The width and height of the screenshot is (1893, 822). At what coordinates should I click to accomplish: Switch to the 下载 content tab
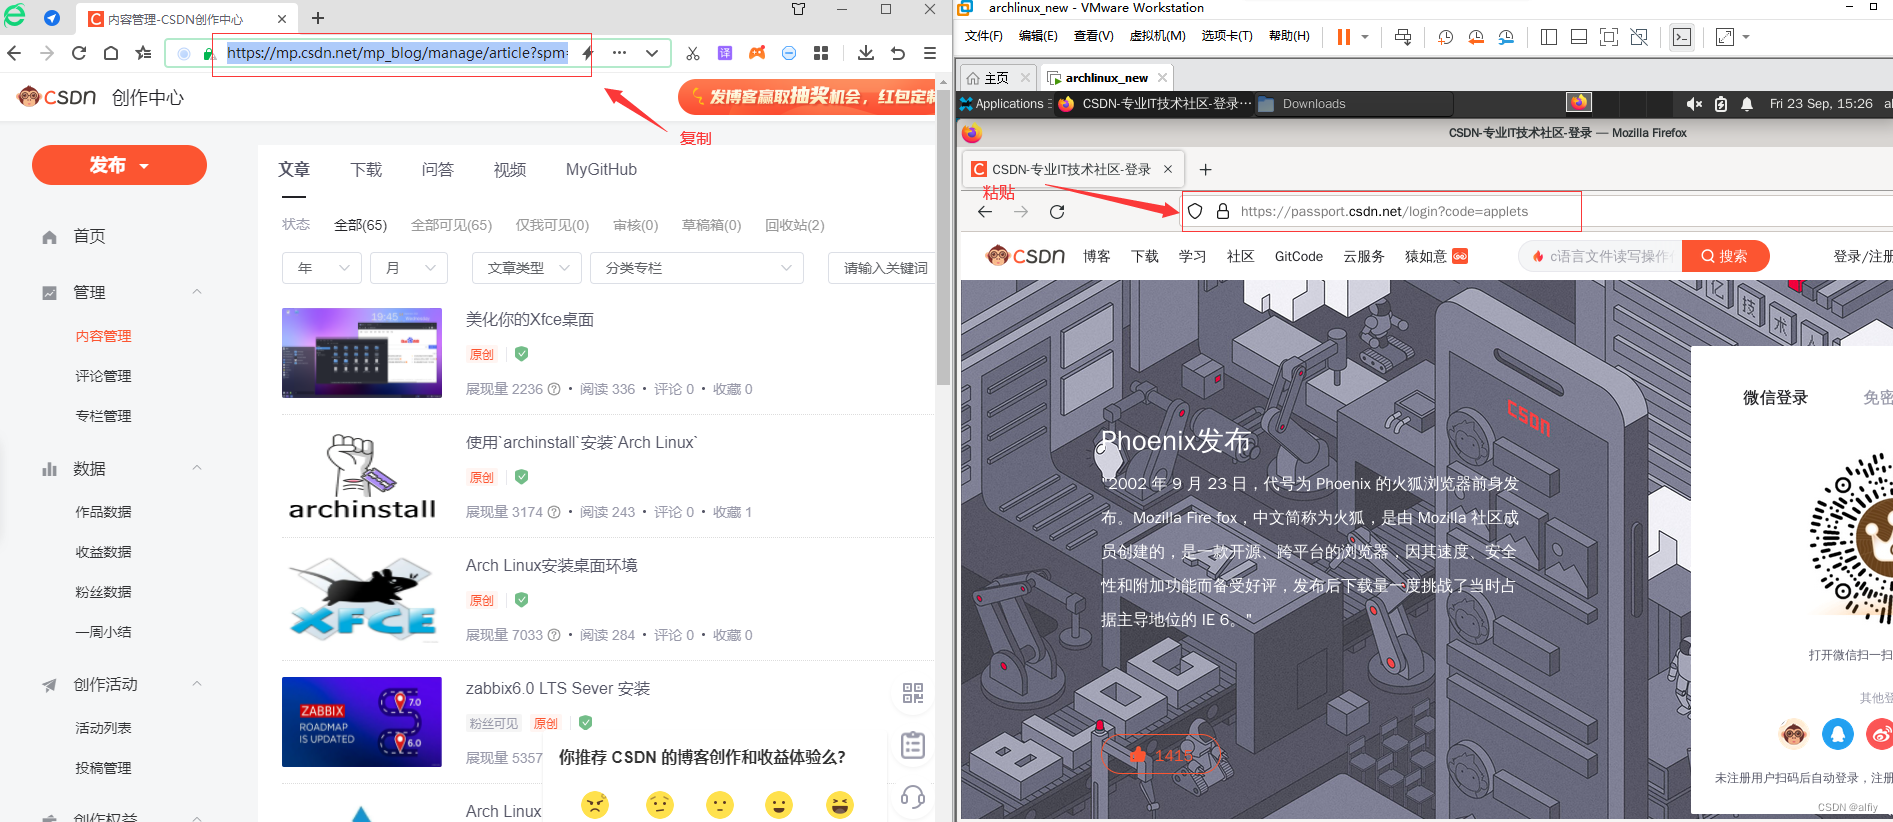pos(366,170)
